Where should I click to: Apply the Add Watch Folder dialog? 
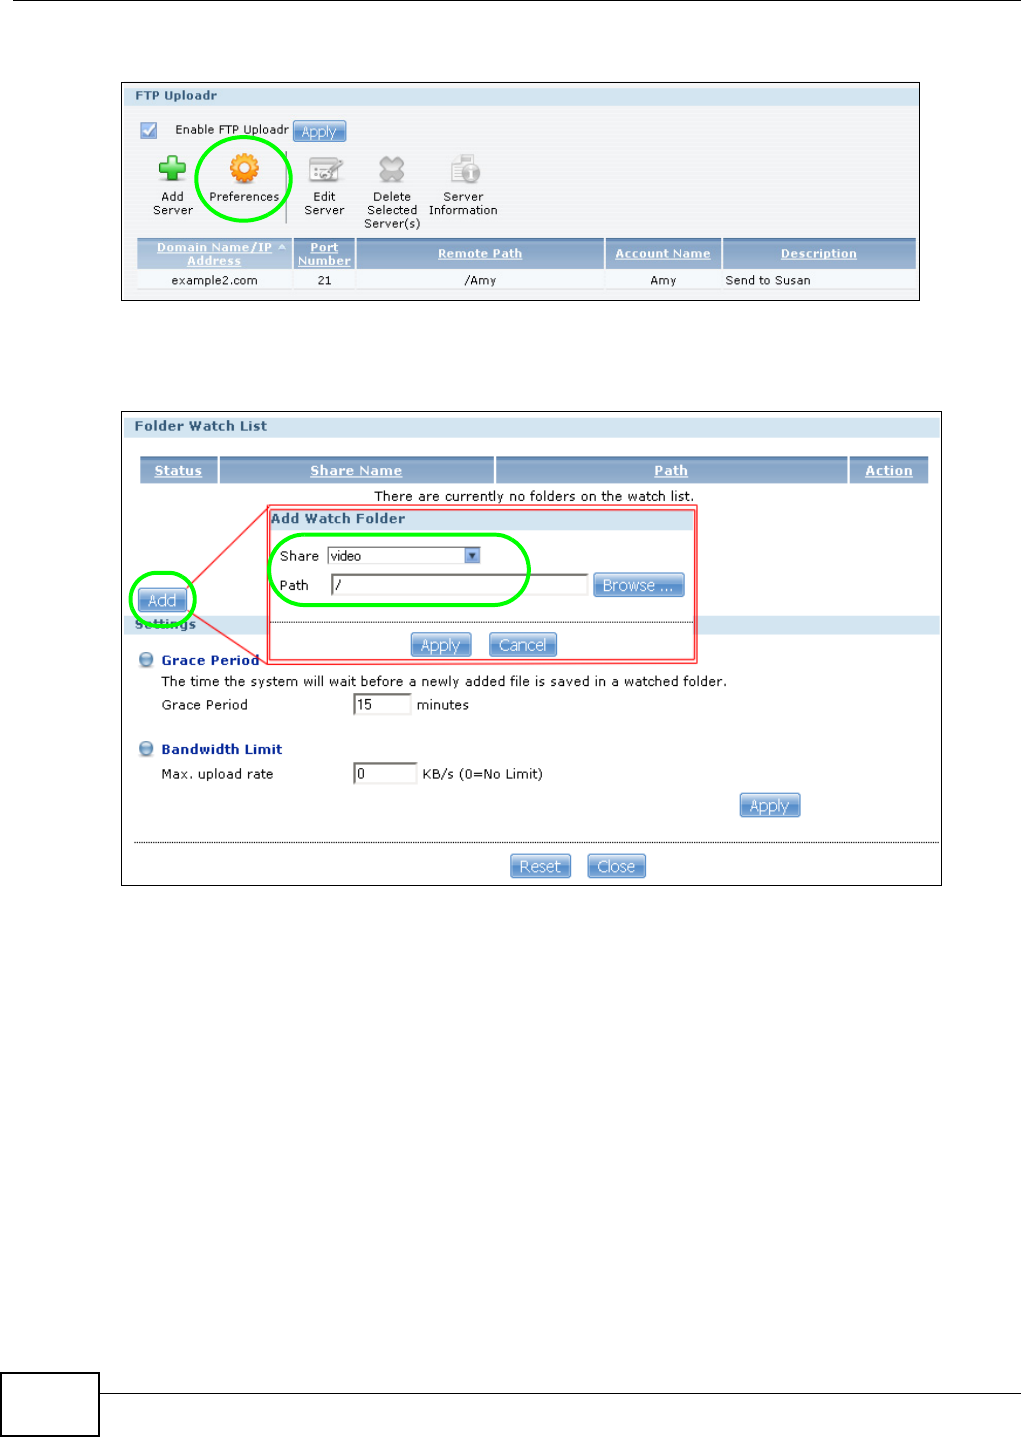pos(441,645)
